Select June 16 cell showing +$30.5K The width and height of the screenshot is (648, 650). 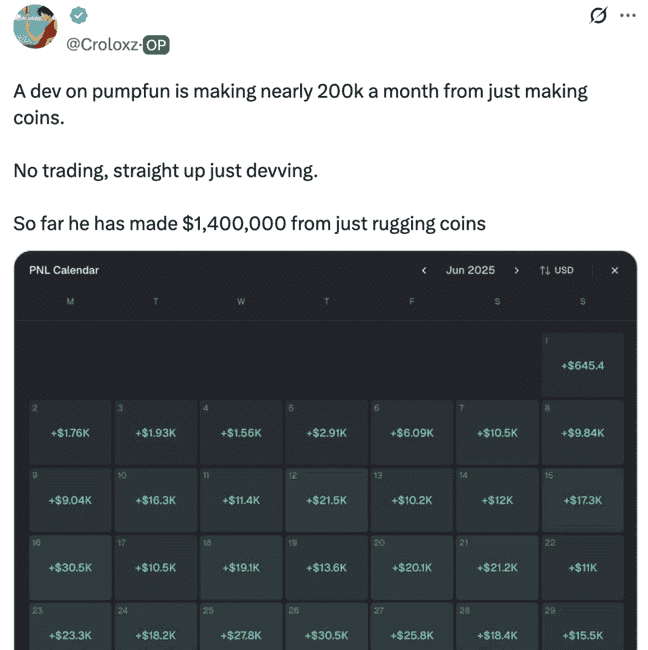(x=70, y=567)
